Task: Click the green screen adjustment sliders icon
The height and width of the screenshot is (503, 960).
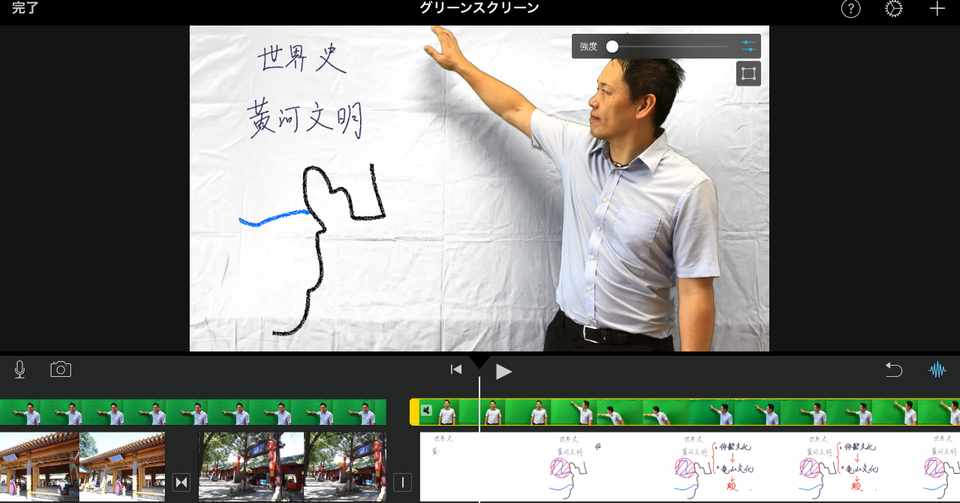Action: pos(748,46)
